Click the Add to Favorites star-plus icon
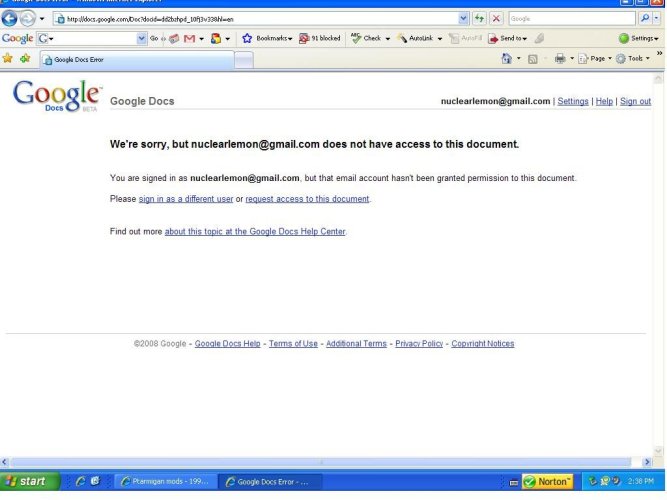Viewport: 667px width, 500px height. click(25, 58)
